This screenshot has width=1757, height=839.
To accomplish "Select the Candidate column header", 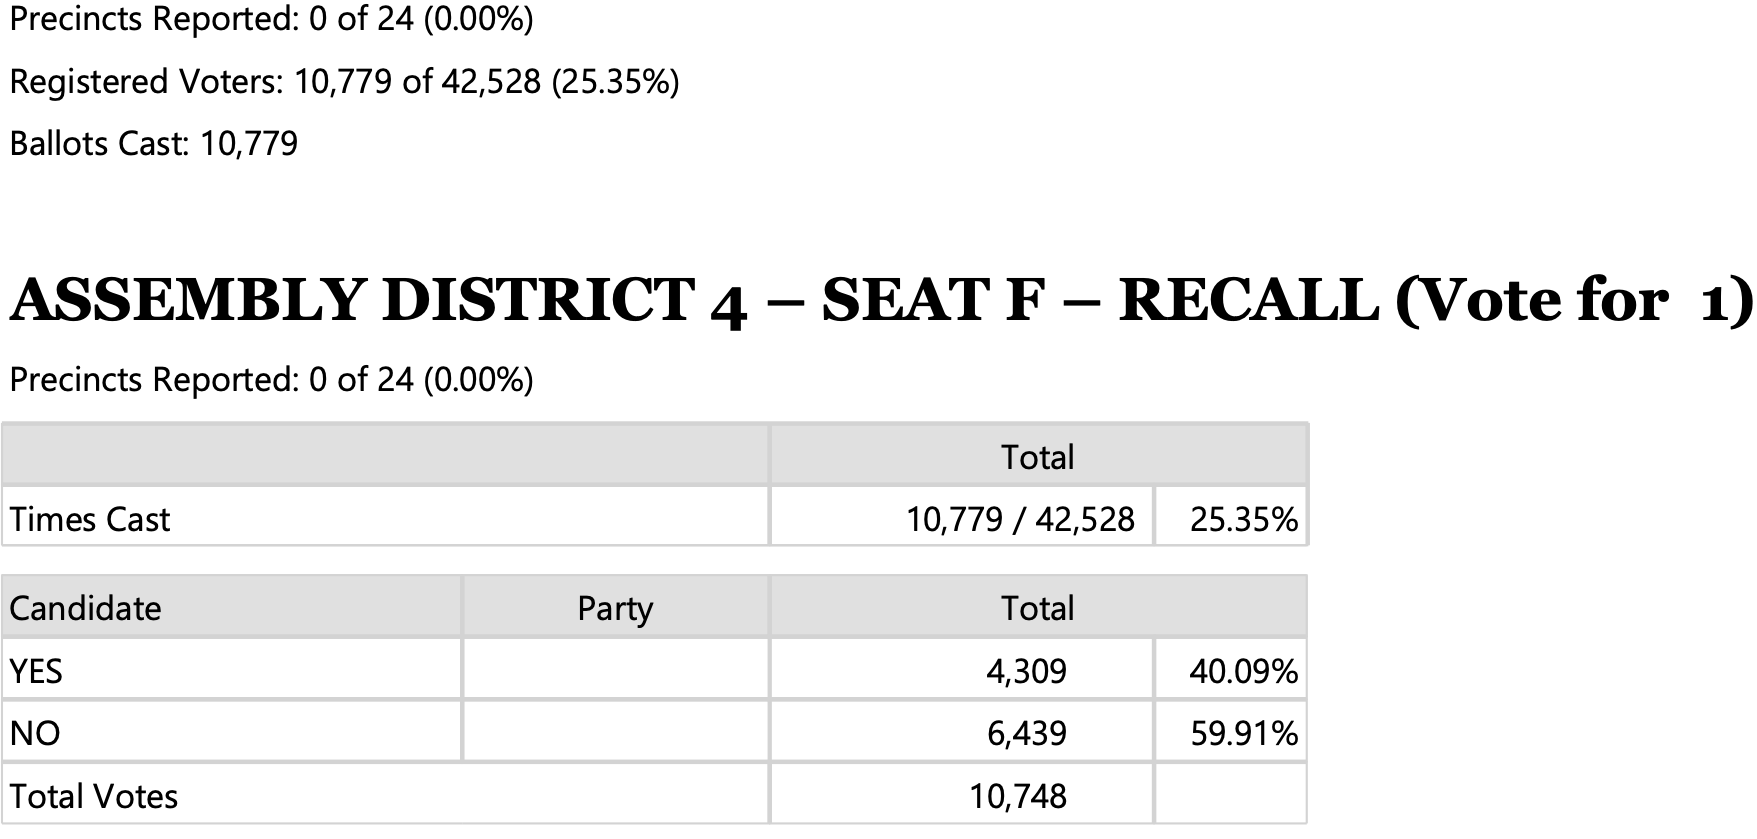I will point(85,608).
